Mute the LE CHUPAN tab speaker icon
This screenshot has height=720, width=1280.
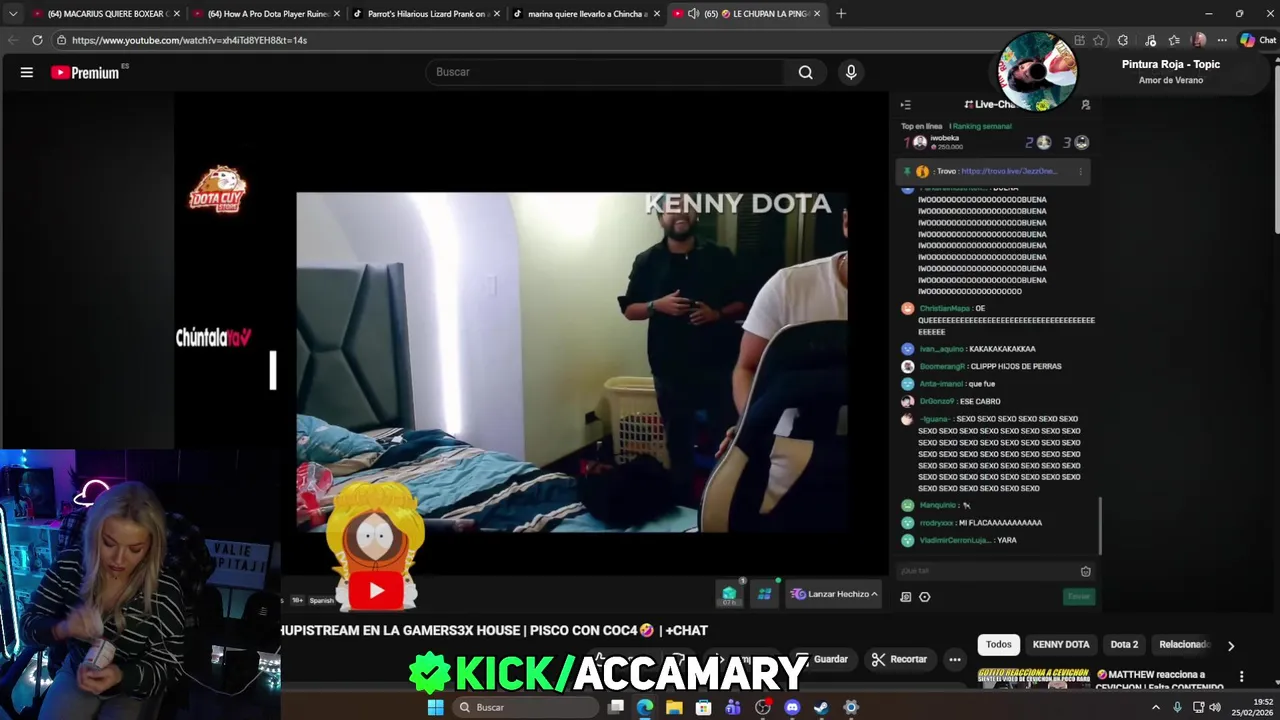(x=693, y=14)
